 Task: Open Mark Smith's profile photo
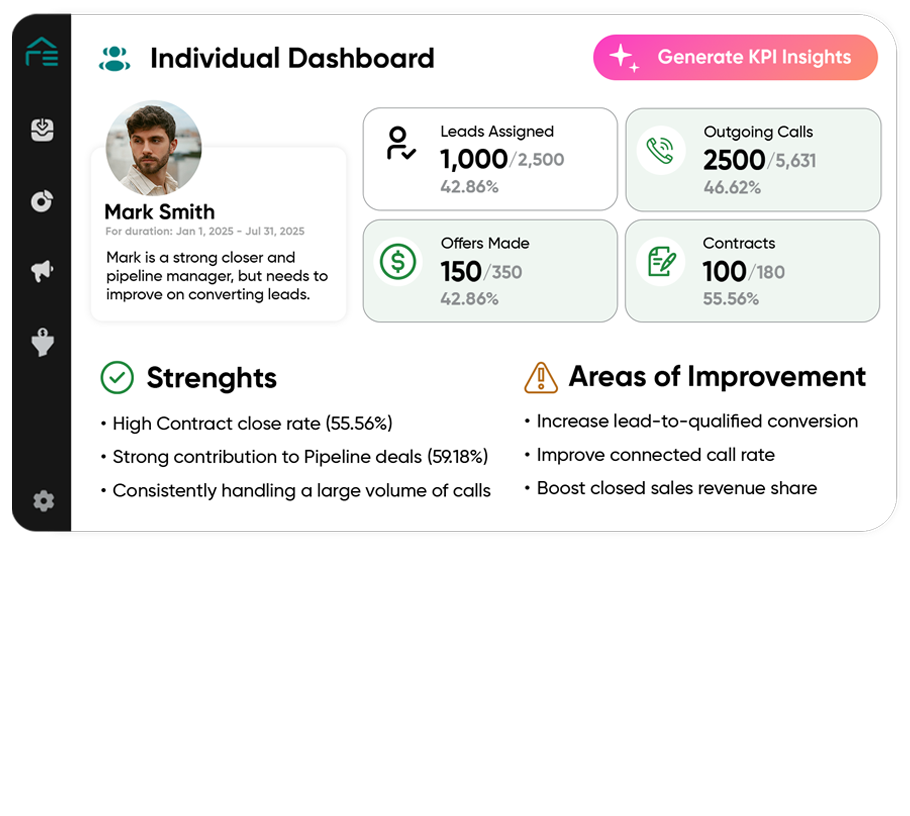[154, 148]
